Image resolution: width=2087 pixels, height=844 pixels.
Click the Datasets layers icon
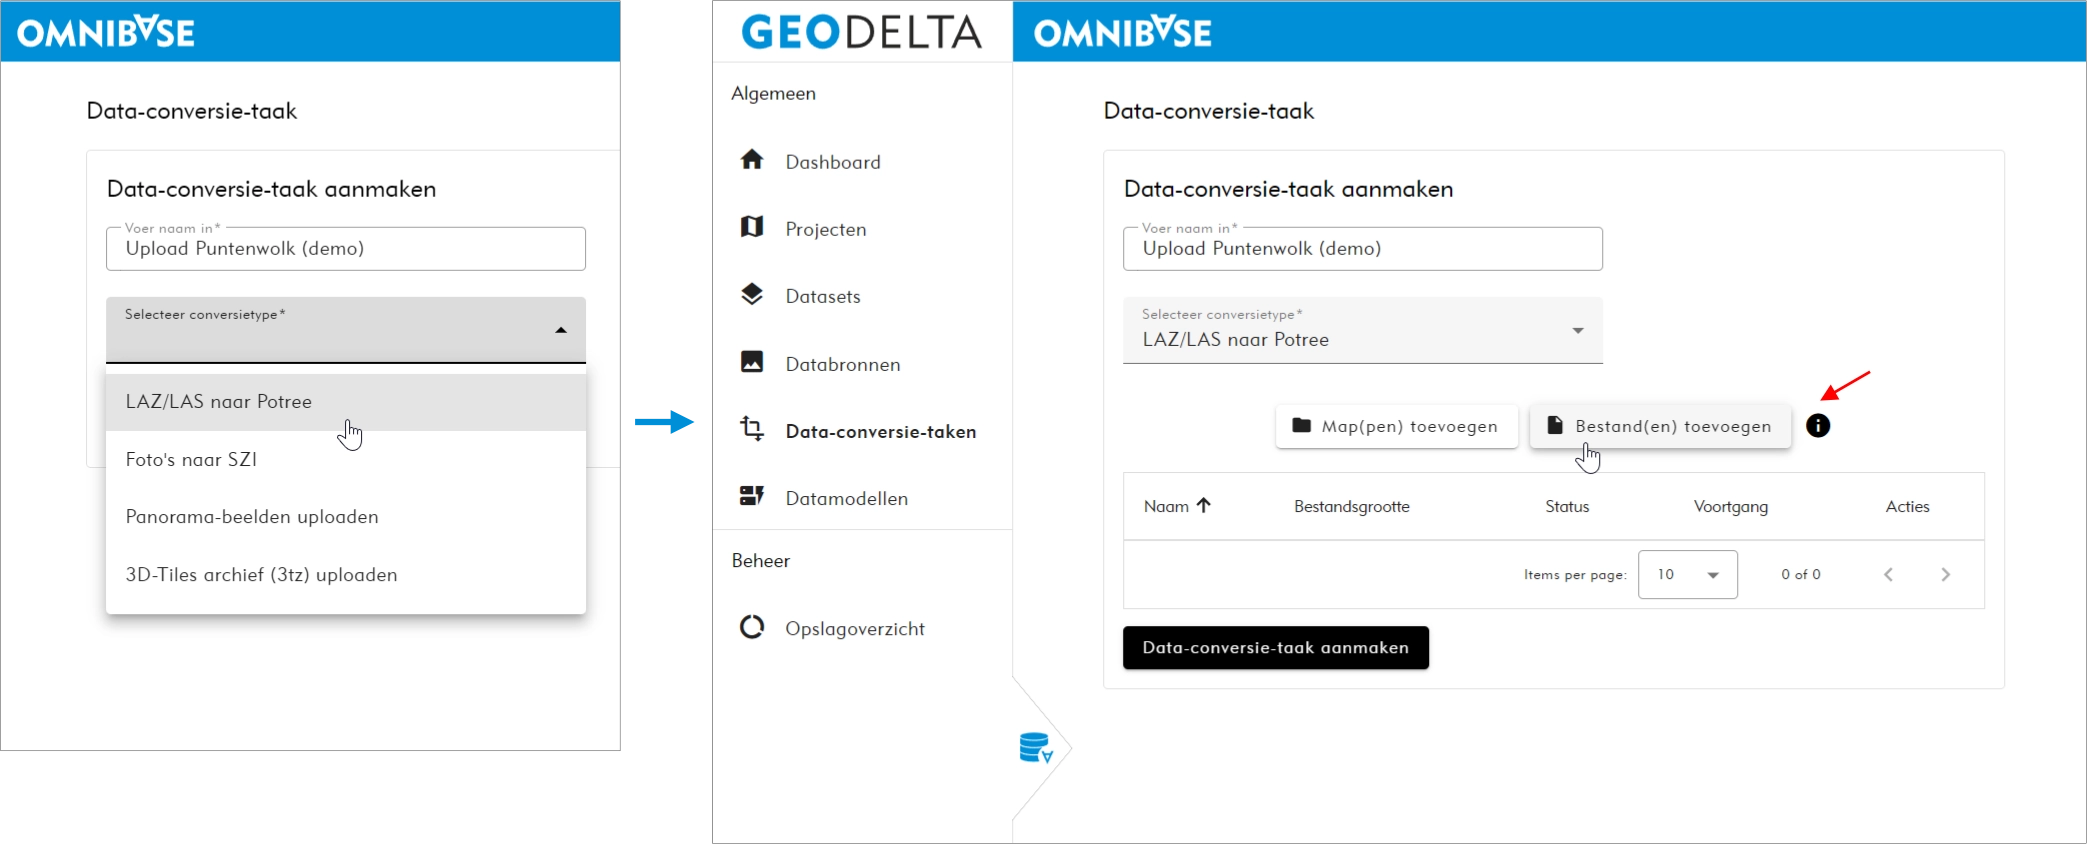(752, 294)
